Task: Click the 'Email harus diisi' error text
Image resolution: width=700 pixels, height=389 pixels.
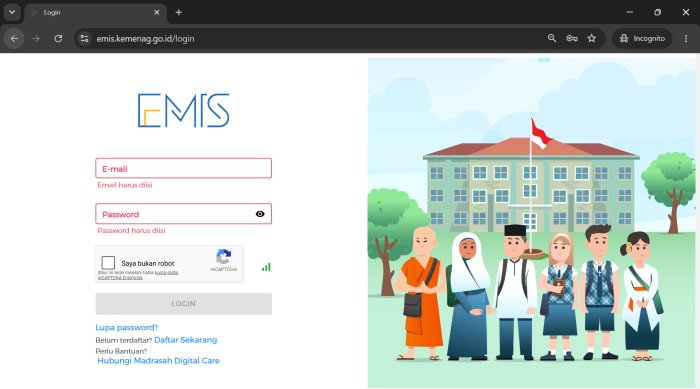Action: pos(125,185)
